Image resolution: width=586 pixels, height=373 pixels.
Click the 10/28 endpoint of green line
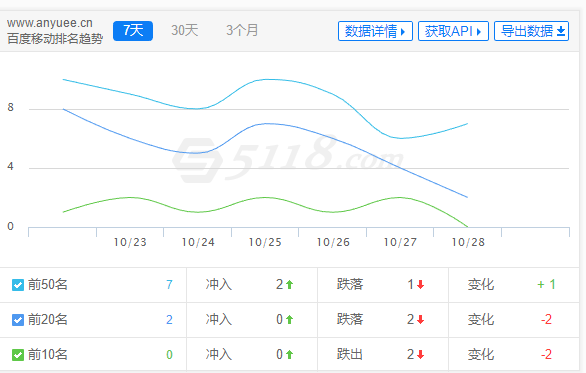467,226
